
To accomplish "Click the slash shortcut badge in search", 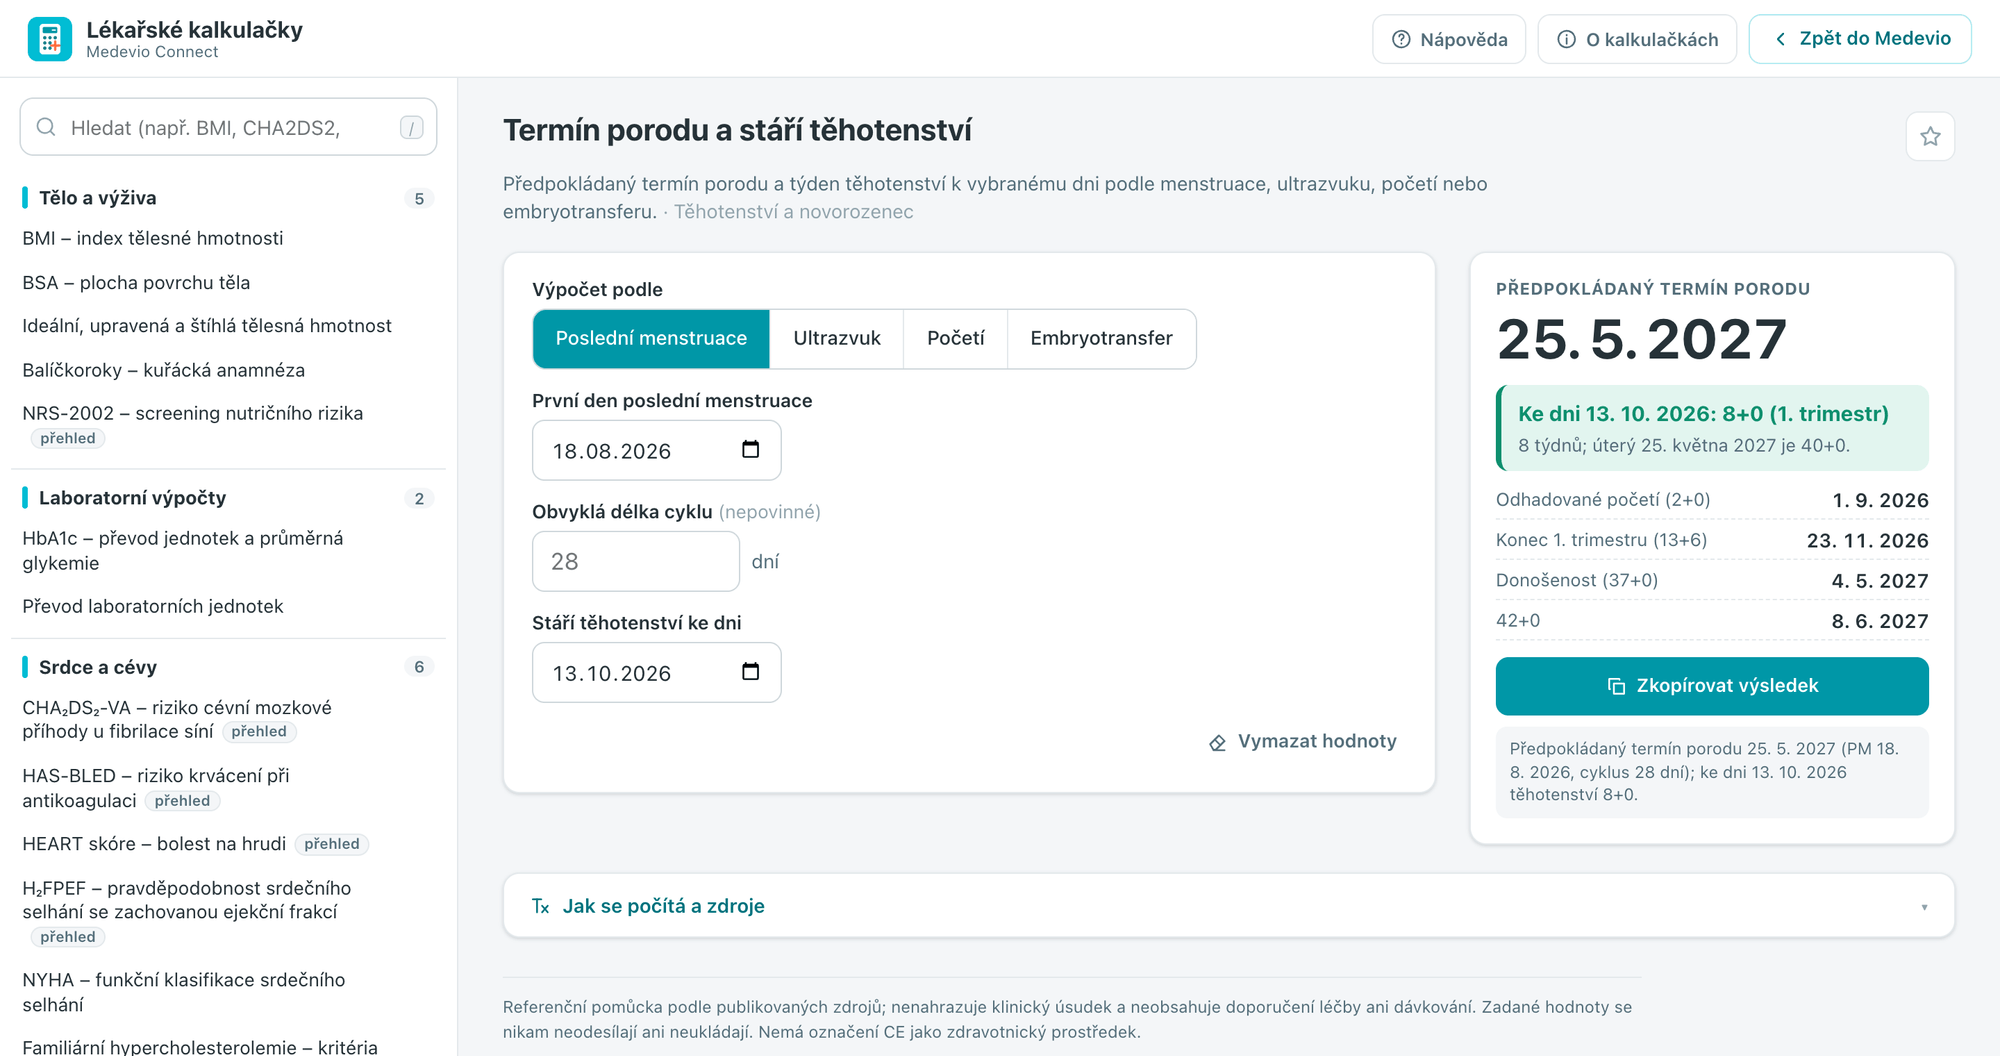I will [x=411, y=127].
